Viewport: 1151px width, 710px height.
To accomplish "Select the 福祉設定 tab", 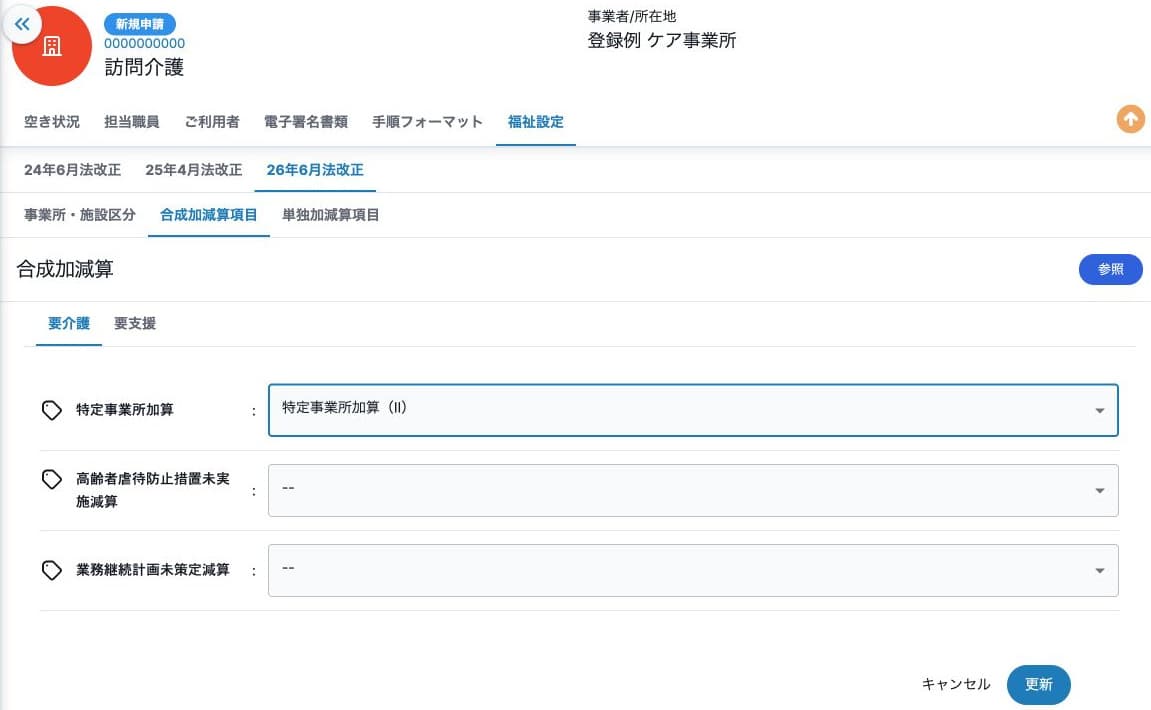I will [536, 122].
